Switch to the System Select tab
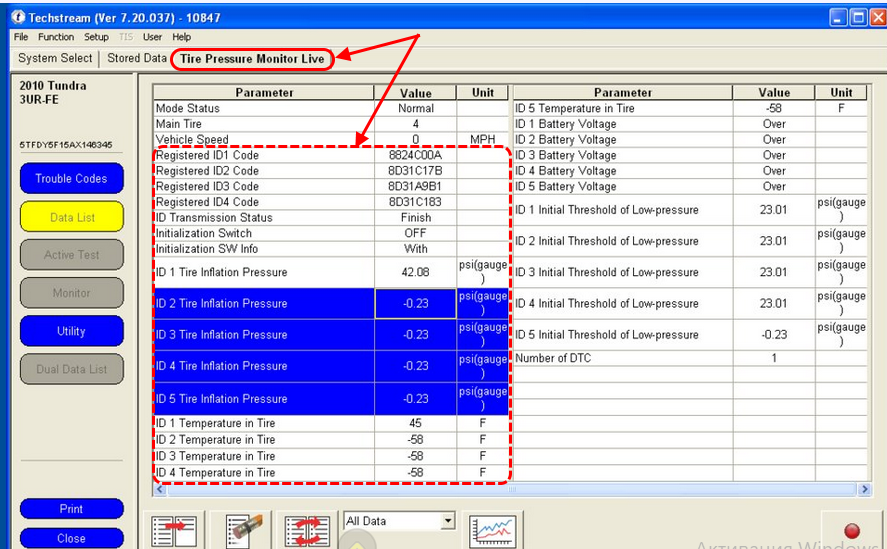The height and width of the screenshot is (549, 887). [x=55, y=58]
